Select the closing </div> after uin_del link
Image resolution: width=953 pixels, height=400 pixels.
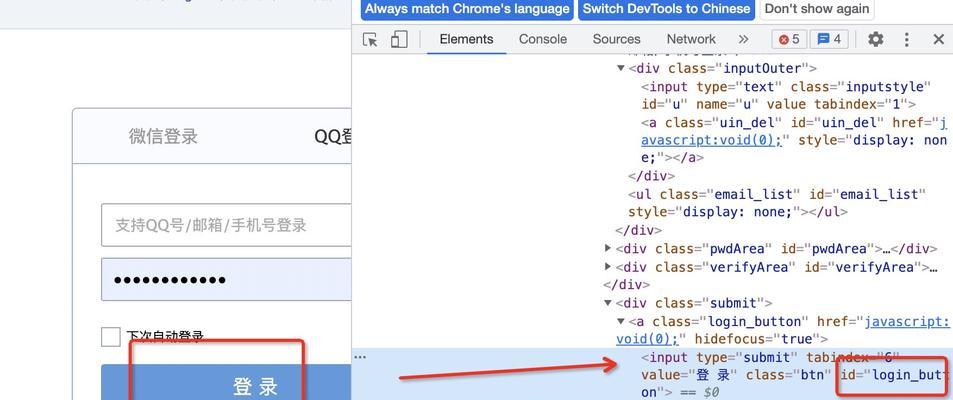(652, 176)
